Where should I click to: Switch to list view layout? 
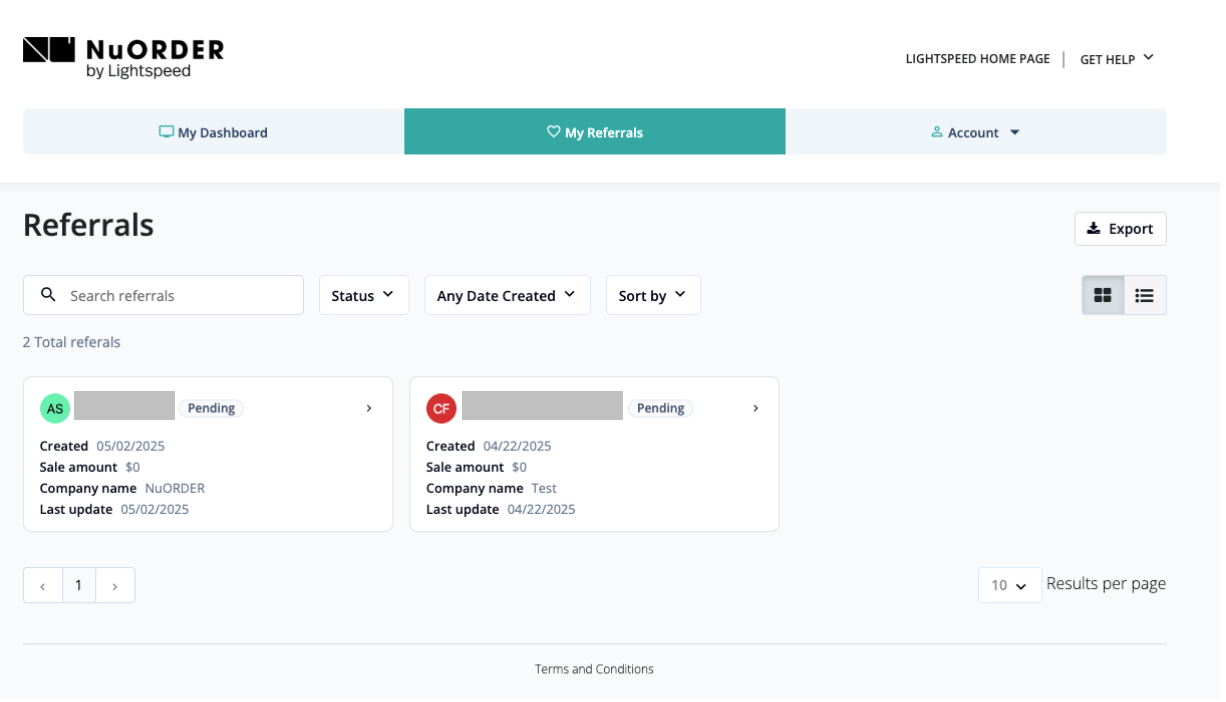[1144, 295]
